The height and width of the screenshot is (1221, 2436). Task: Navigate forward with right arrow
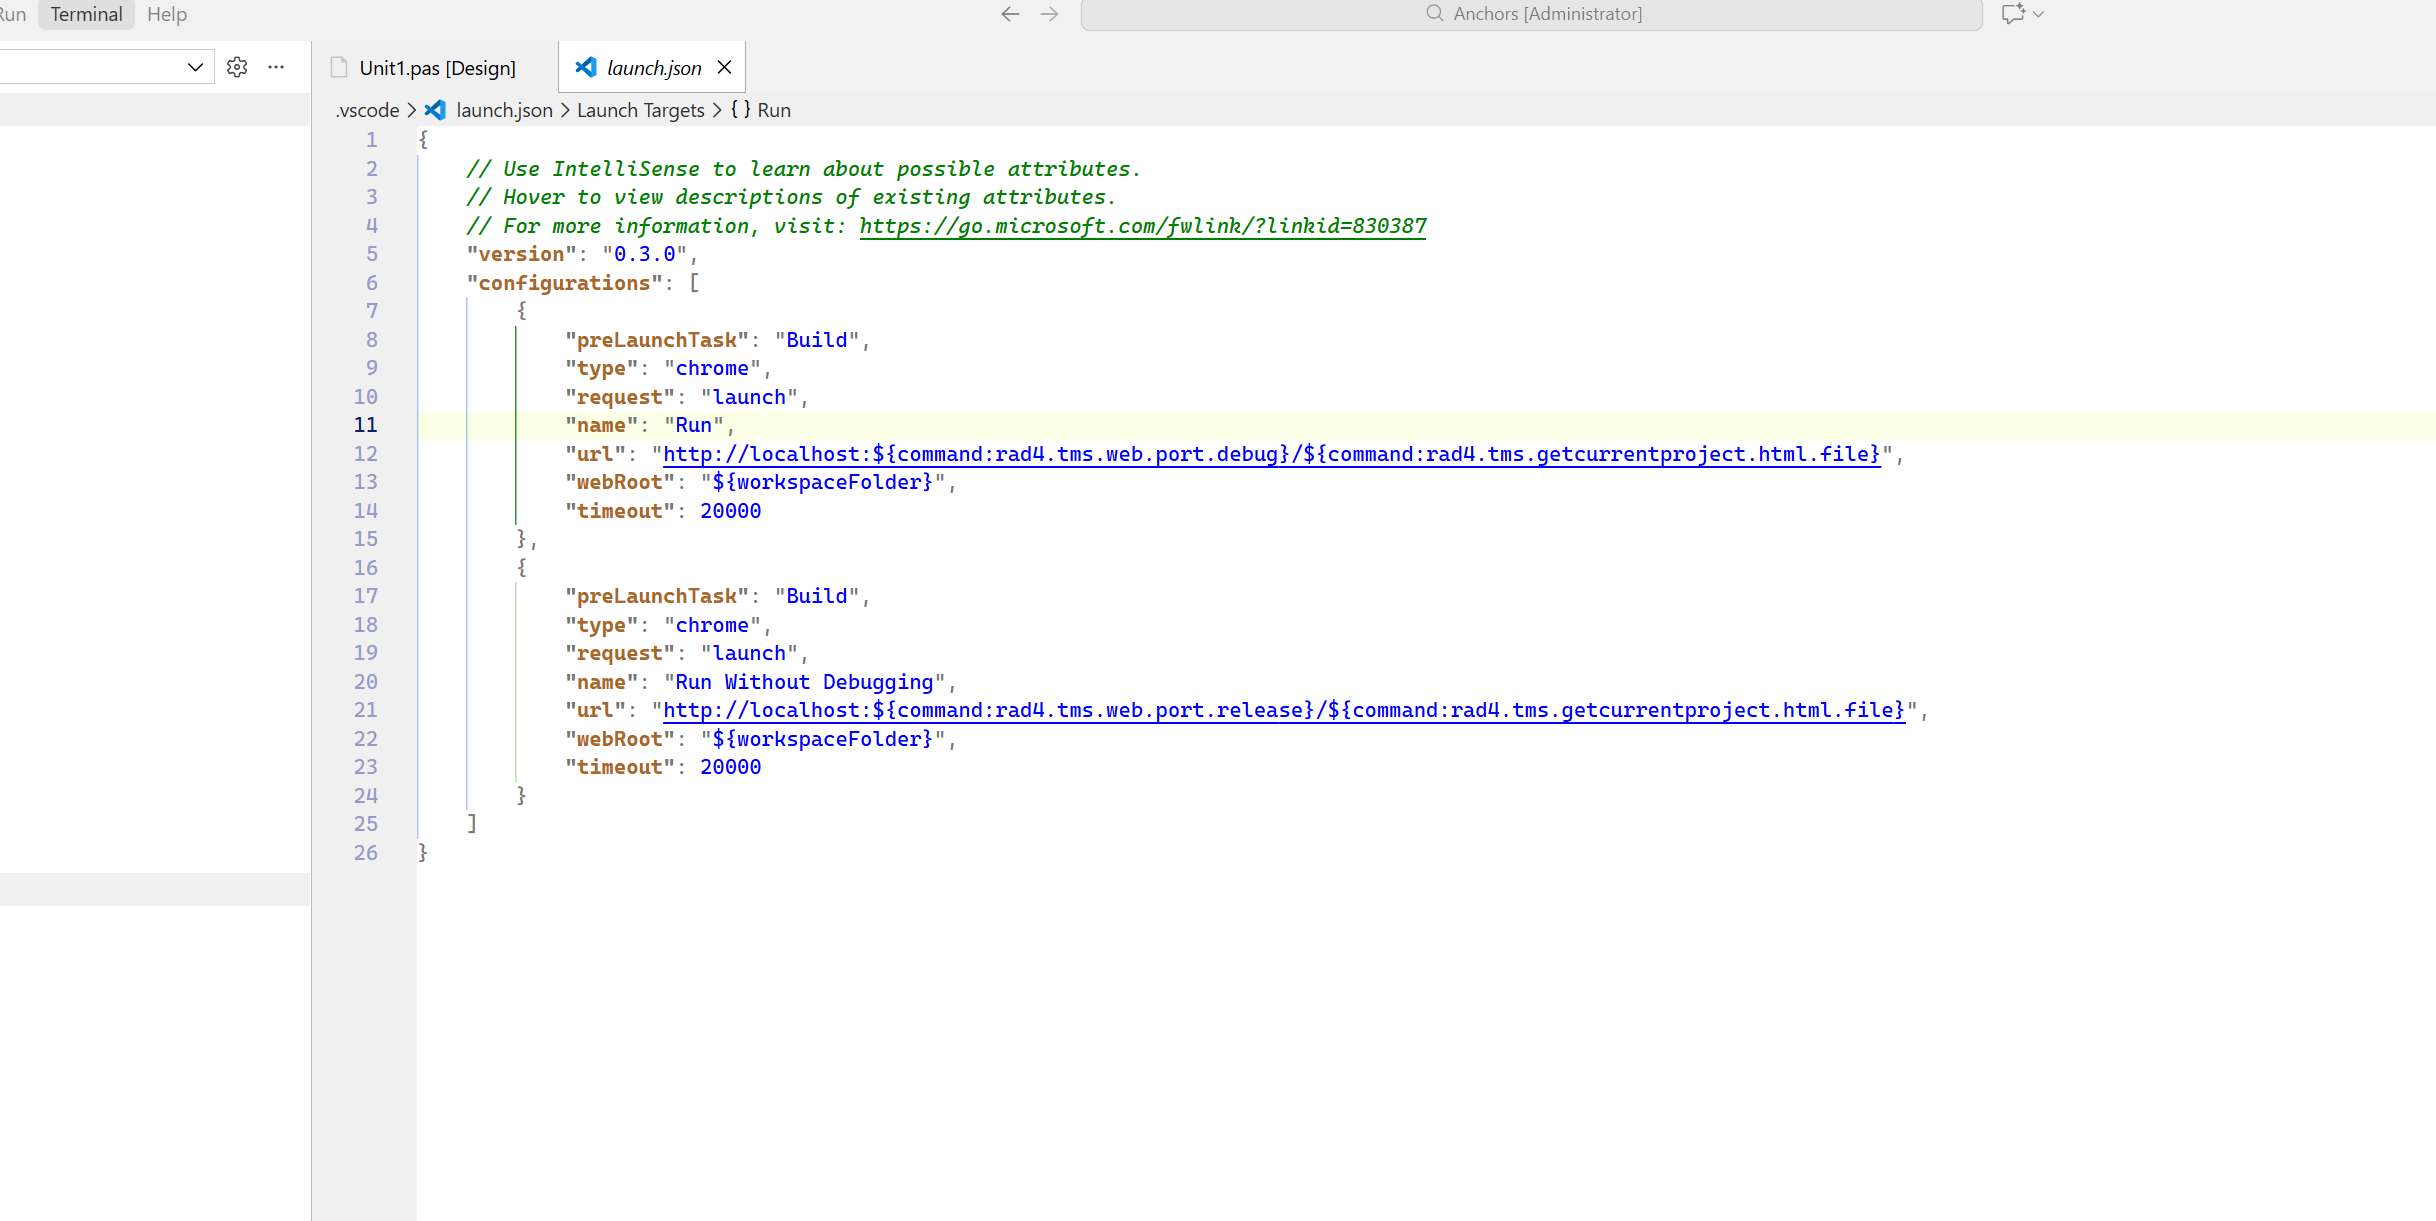coord(1049,14)
